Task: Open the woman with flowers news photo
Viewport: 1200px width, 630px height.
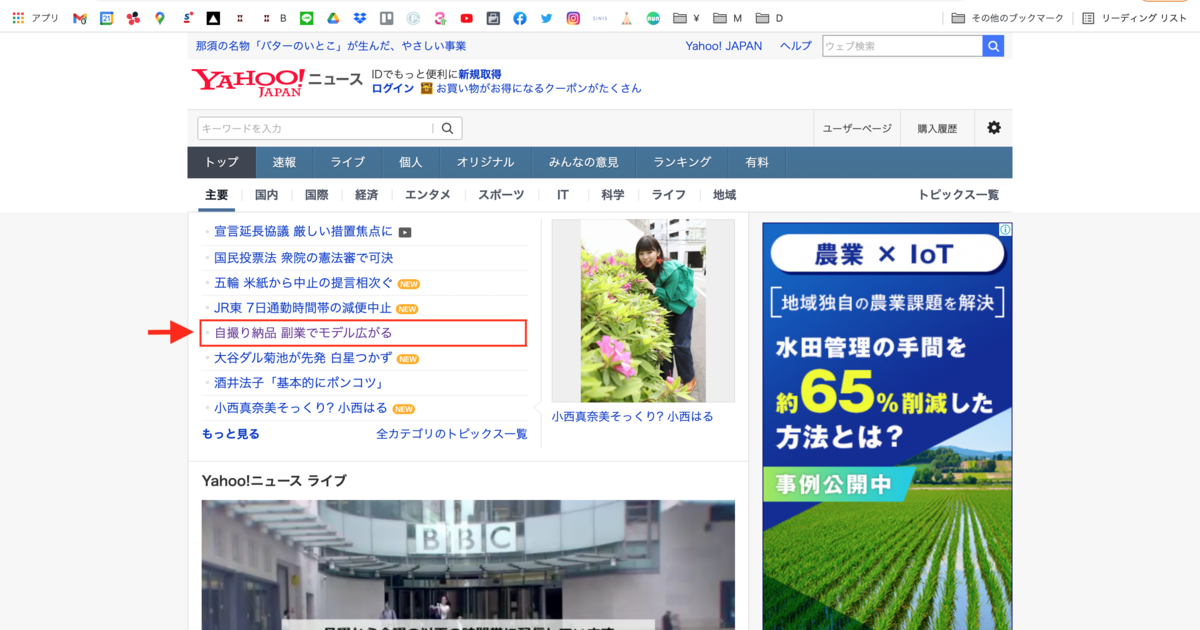Action: [643, 311]
